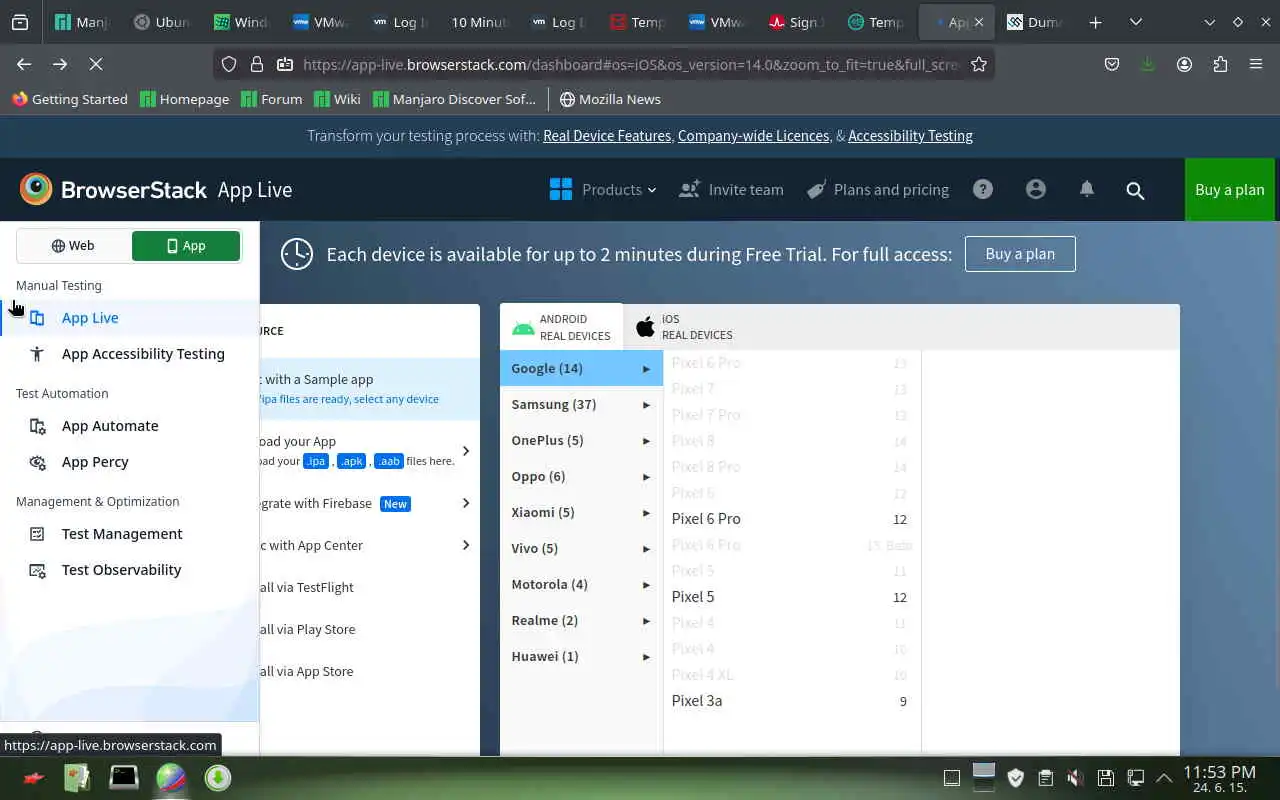1280x800 pixels.
Task: Click the search magnifier icon
Action: click(x=1135, y=190)
